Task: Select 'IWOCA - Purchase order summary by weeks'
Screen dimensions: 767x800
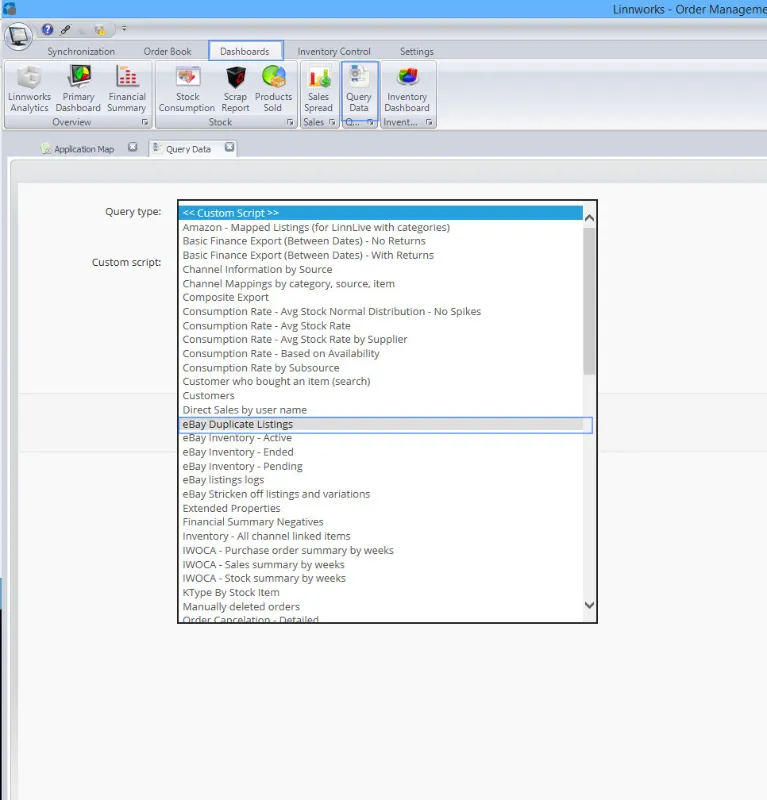Action: [x=381, y=551]
